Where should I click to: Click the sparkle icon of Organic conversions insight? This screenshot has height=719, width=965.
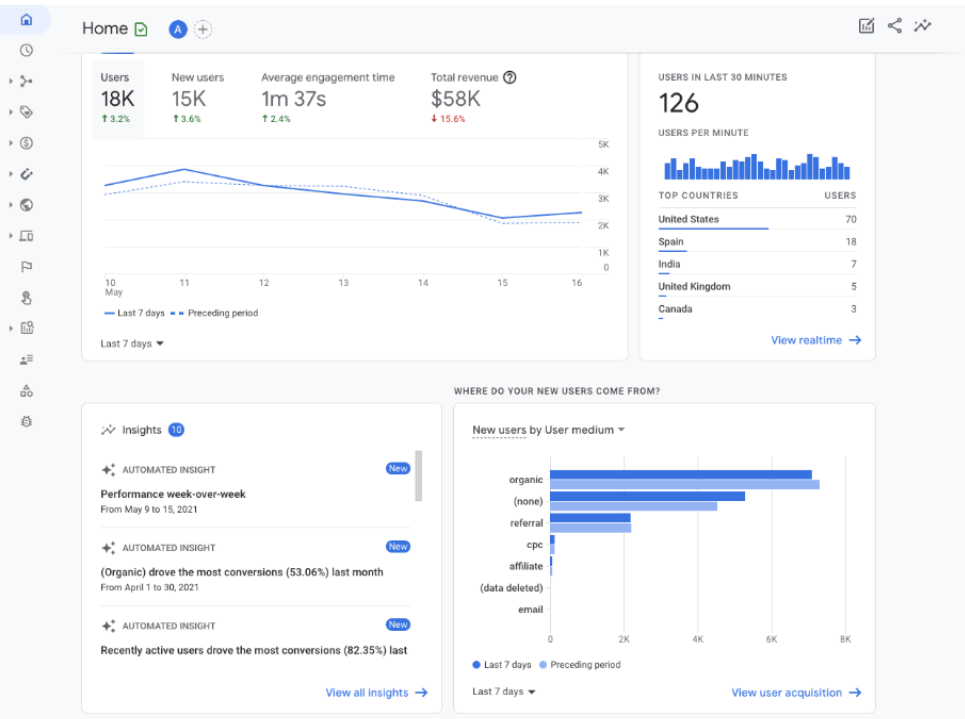coord(108,548)
